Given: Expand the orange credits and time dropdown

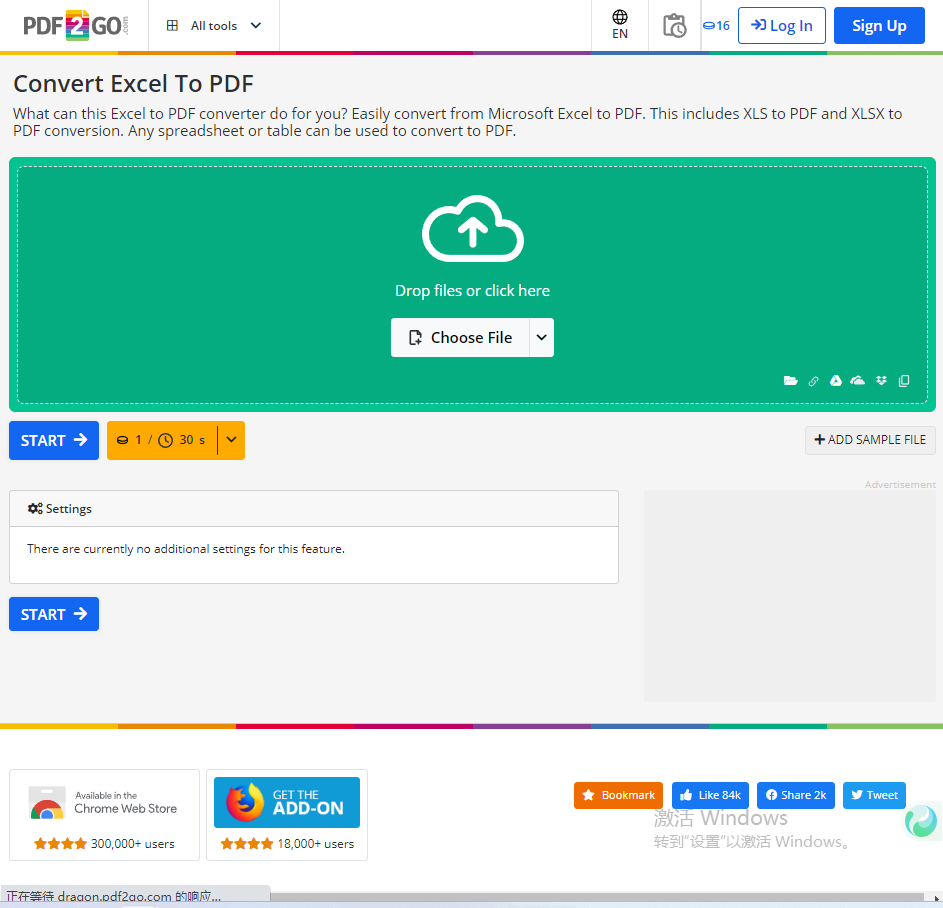Looking at the screenshot, I should tap(232, 440).
